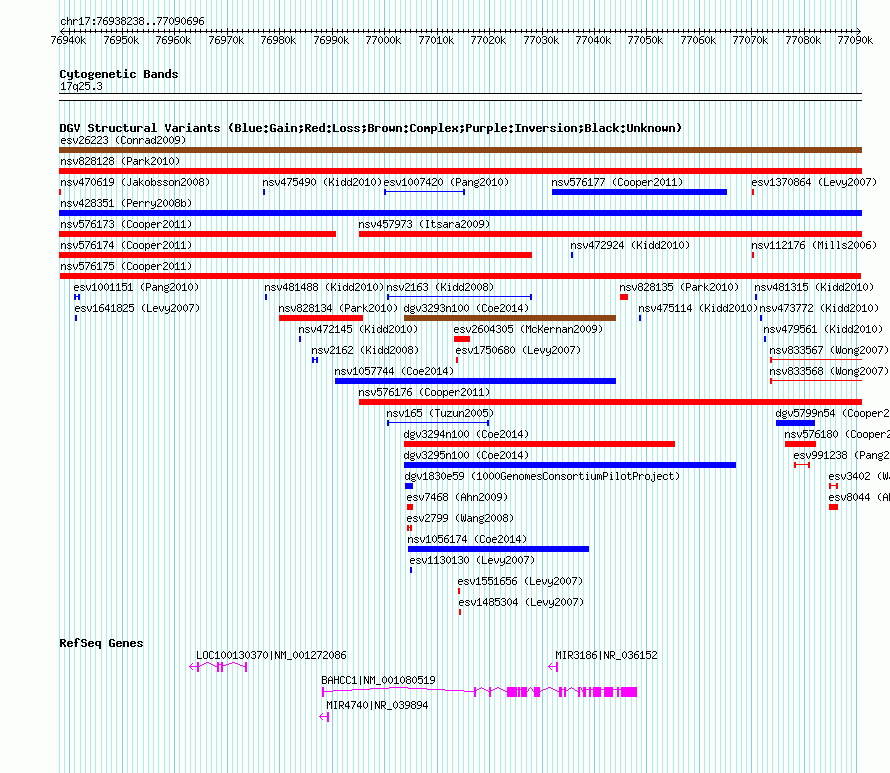Click the MIR4740|NR_039894 label
Image resolution: width=890 pixels, height=773 pixels.
pyautogui.click(x=377, y=705)
